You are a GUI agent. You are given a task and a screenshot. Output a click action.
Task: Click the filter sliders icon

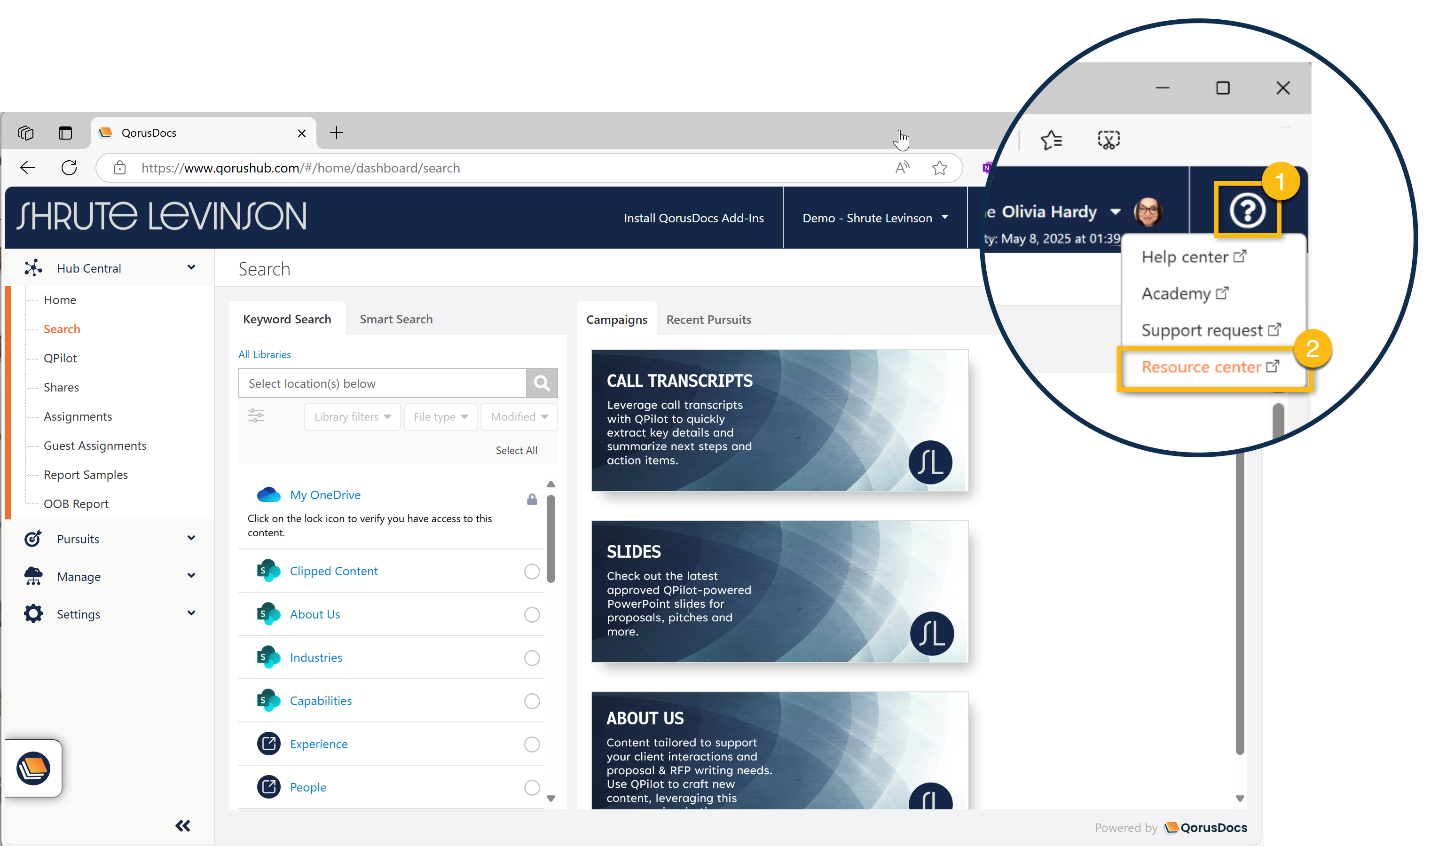pos(256,416)
